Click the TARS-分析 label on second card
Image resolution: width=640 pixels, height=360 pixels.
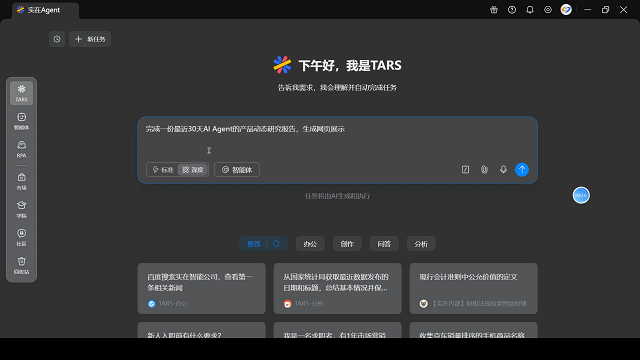(309, 304)
